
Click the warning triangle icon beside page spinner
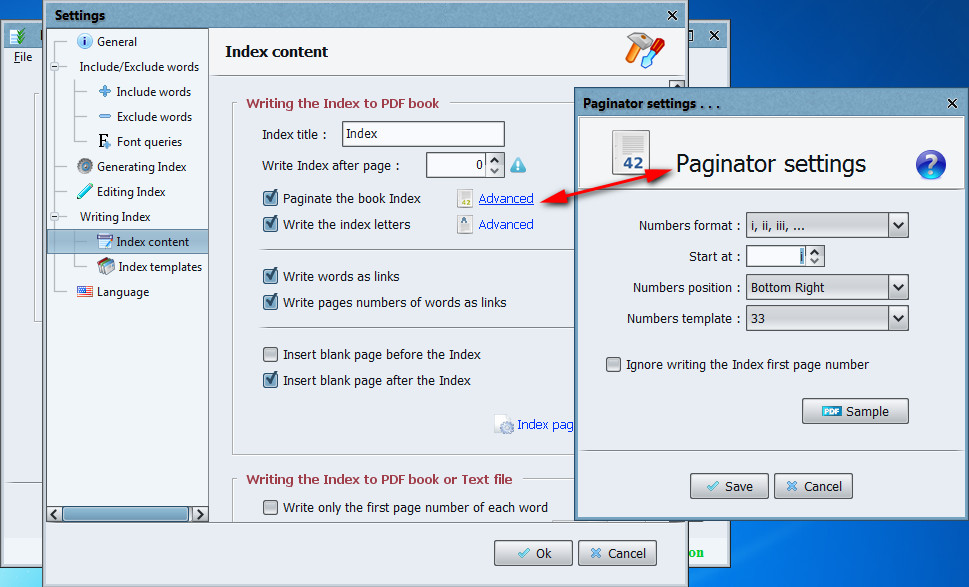pyautogui.click(x=518, y=165)
